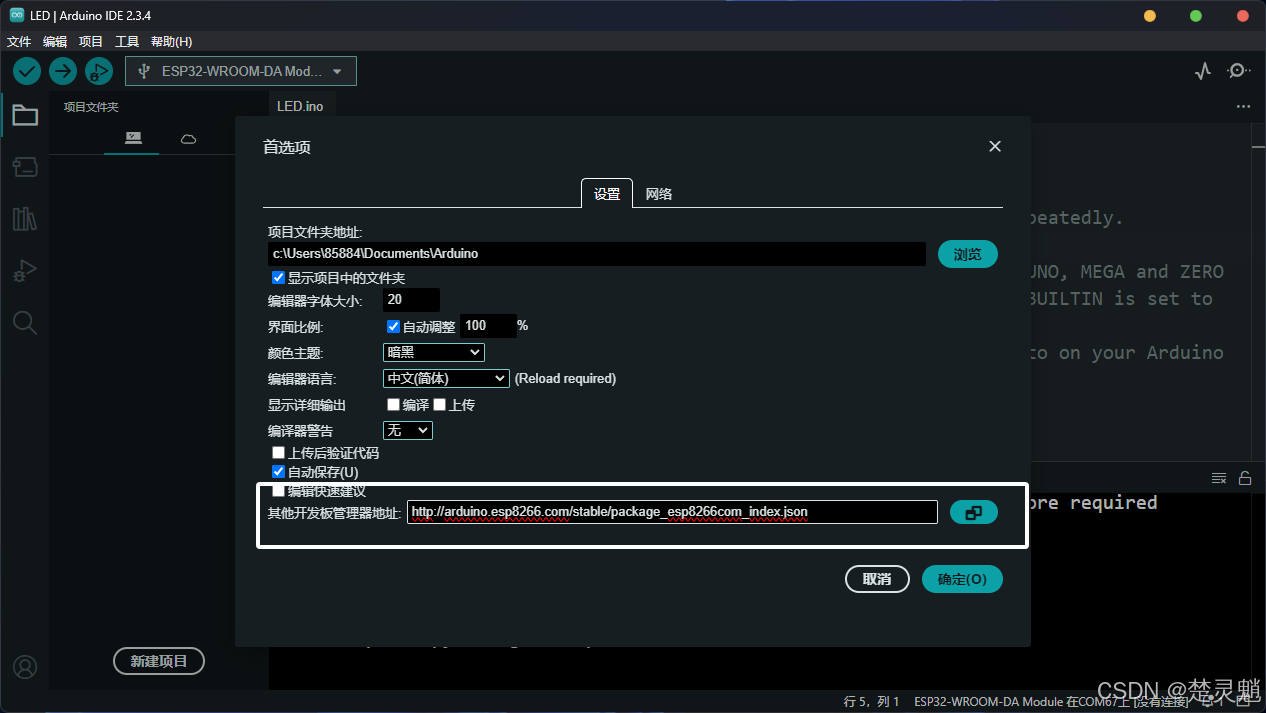Screen dimensions: 1266x713
Task: Open the 工具 menu
Action: (127, 41)
